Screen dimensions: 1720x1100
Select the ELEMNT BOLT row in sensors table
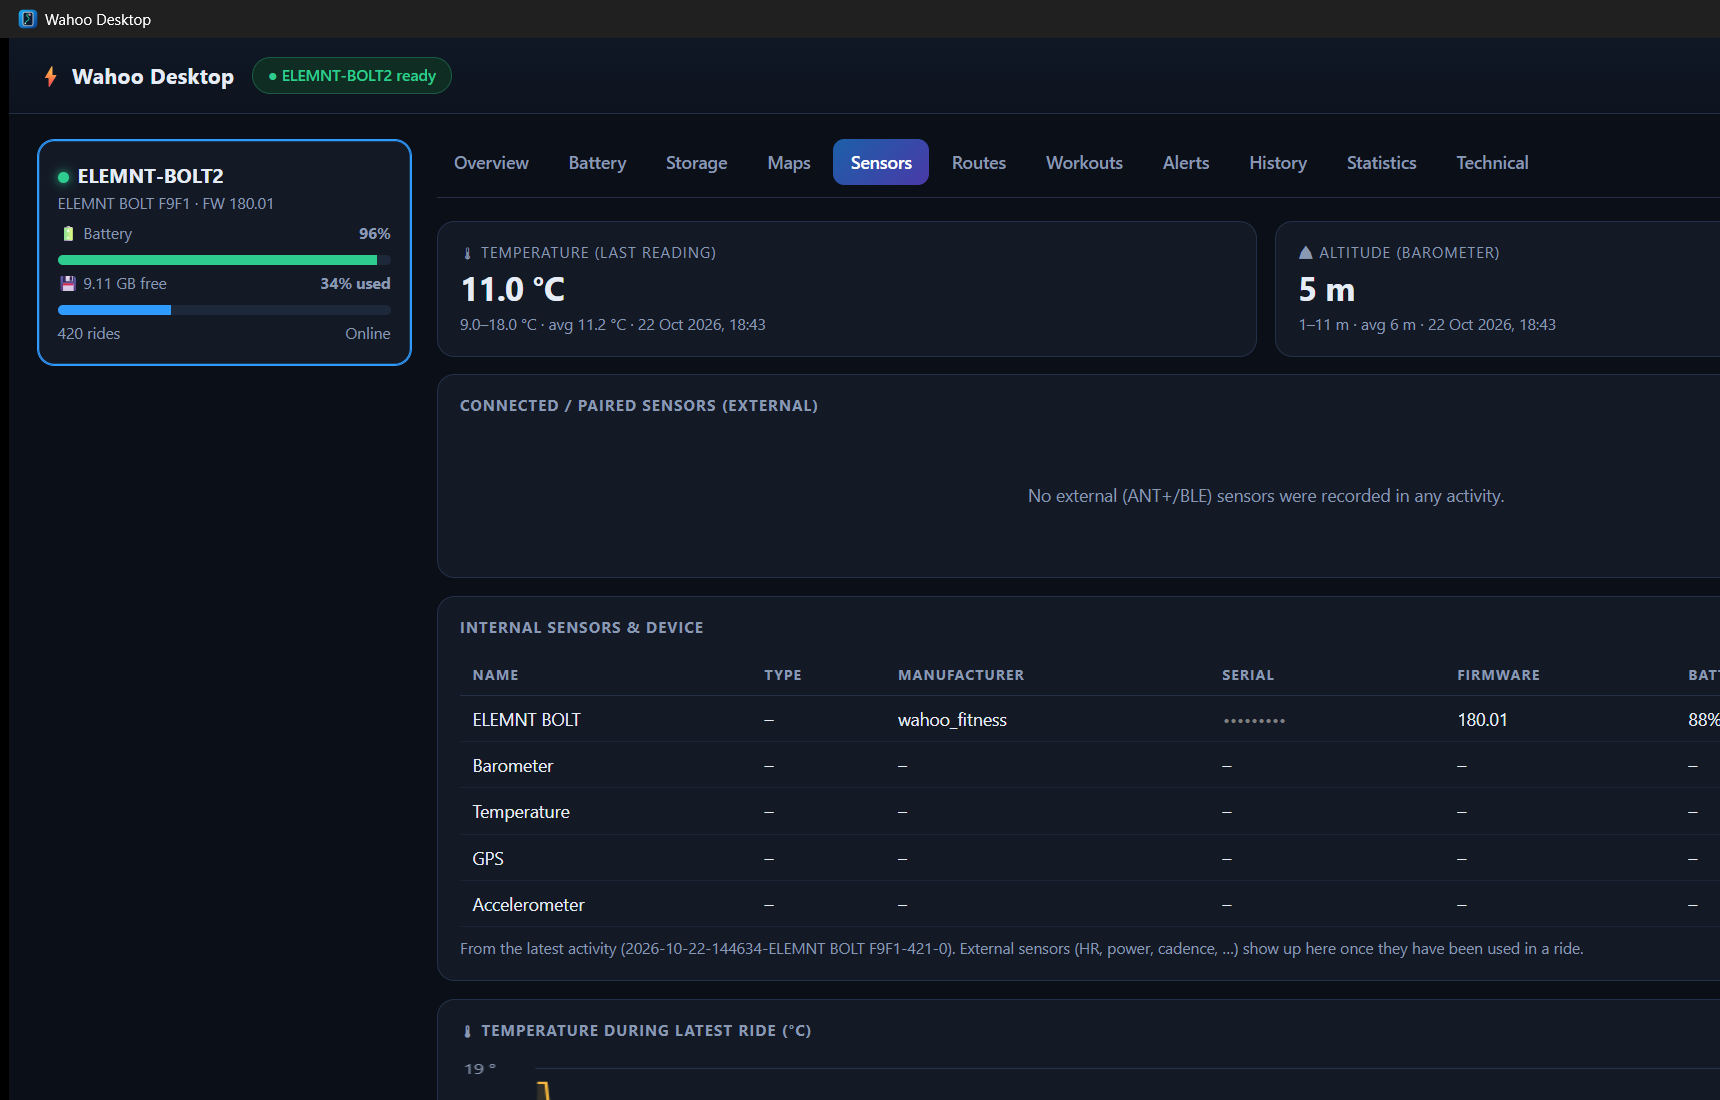[x=1090, y=720]
